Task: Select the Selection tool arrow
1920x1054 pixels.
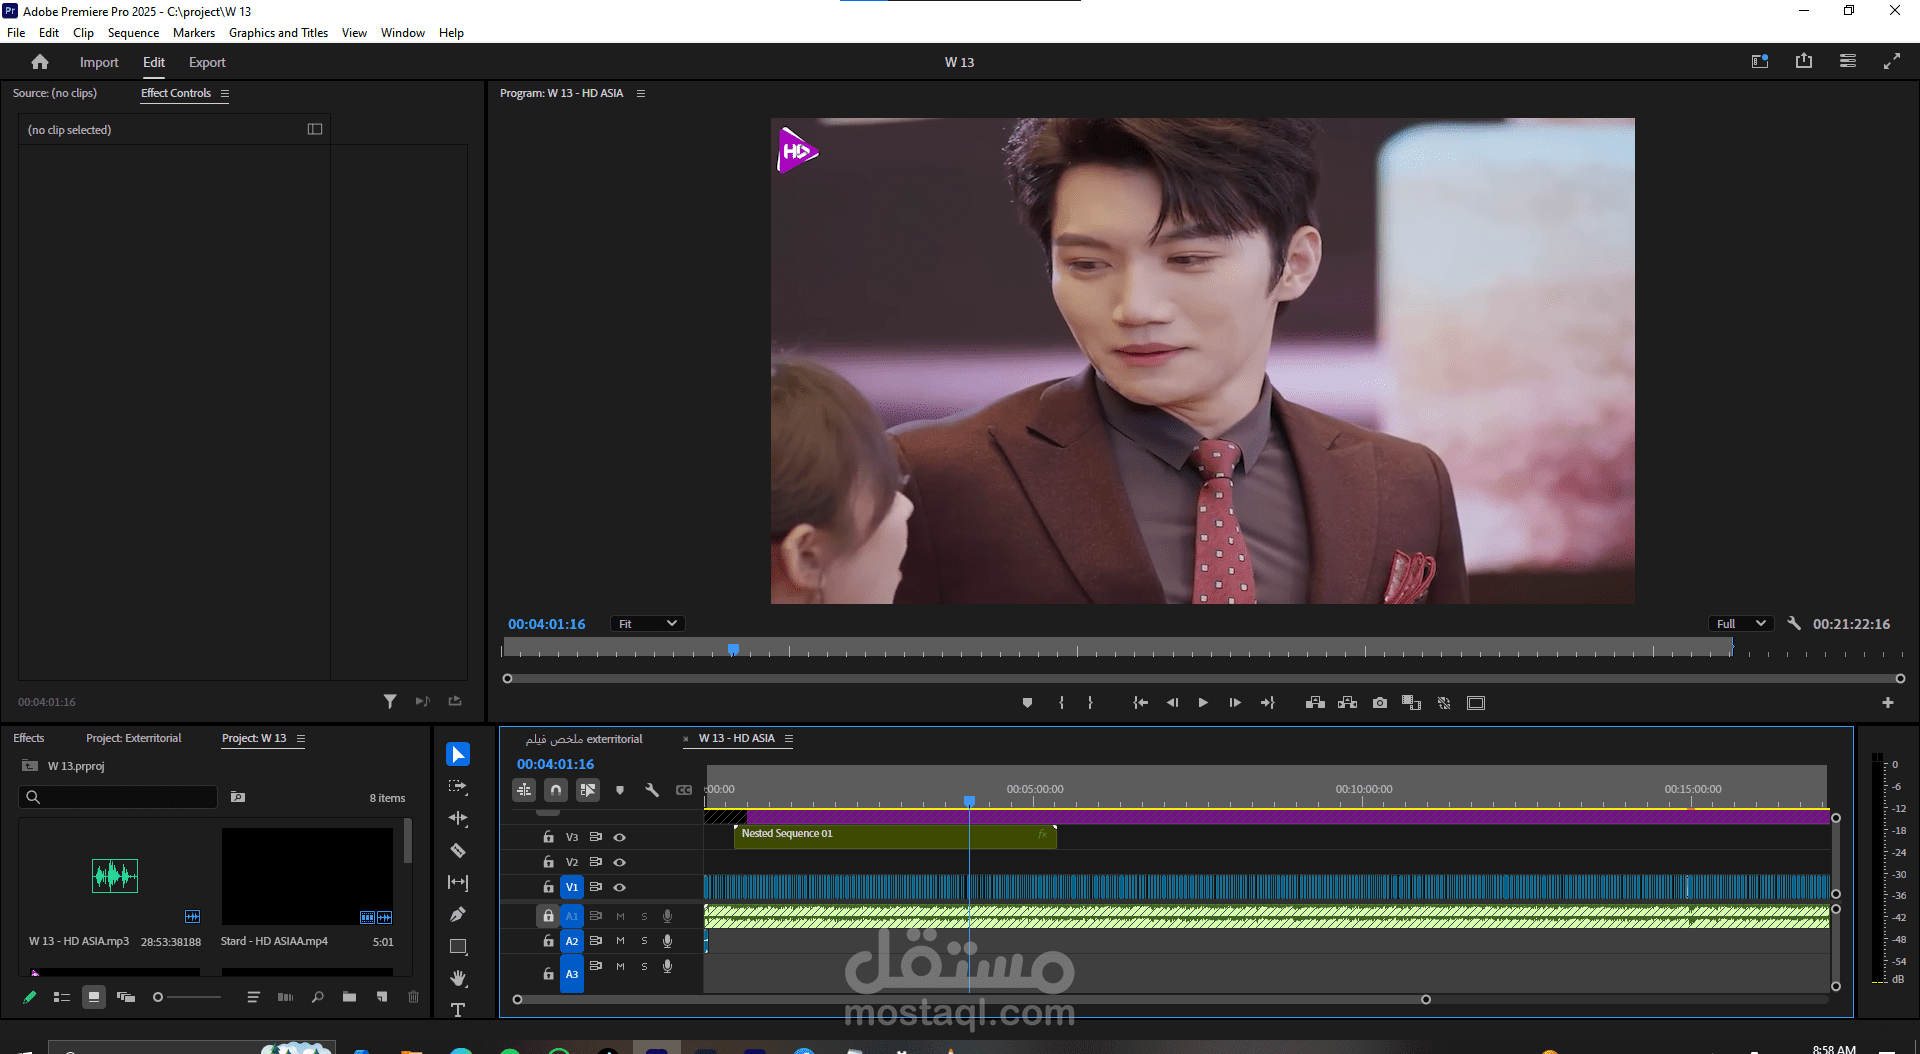Action: coord(458,754)
